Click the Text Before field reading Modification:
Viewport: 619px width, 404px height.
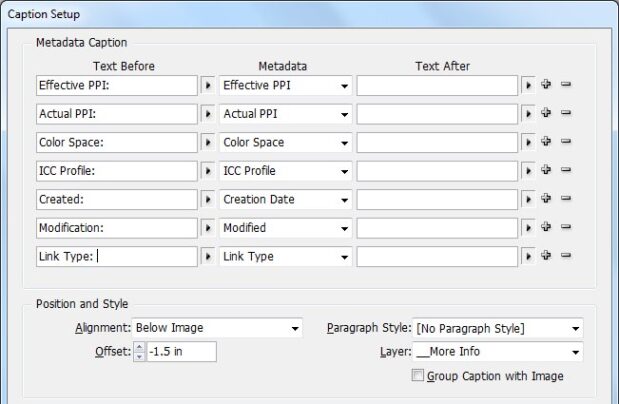[117, 228]
